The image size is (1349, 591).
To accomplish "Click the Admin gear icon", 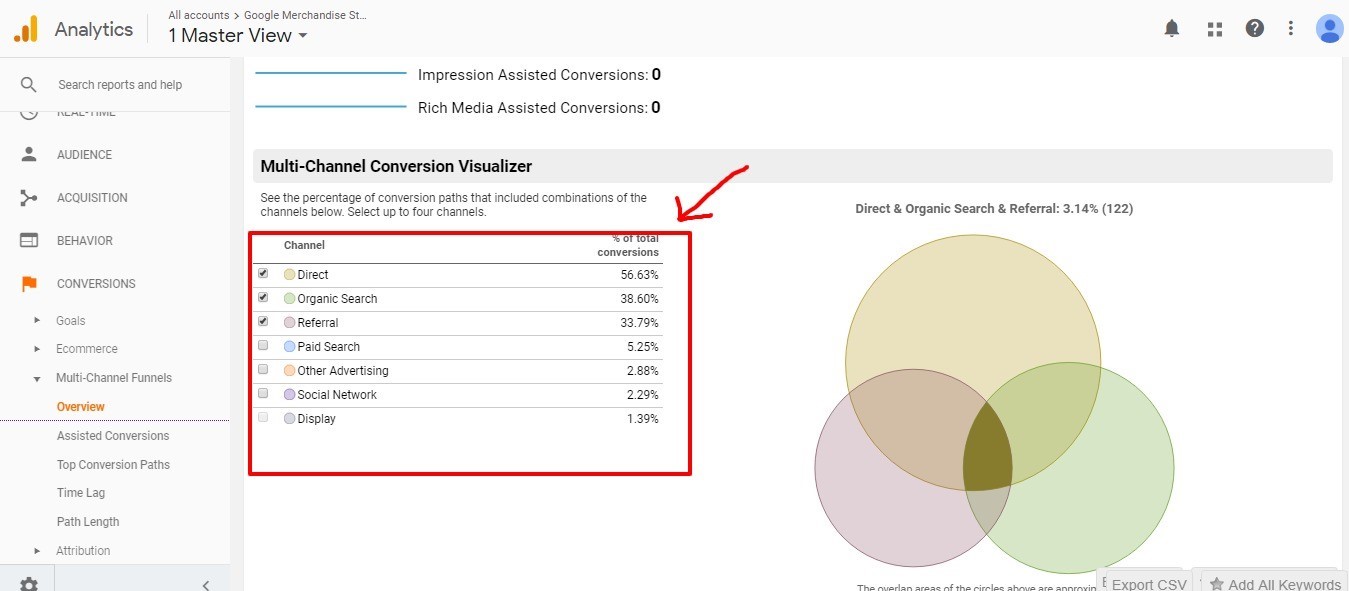I will click(28, 584).
